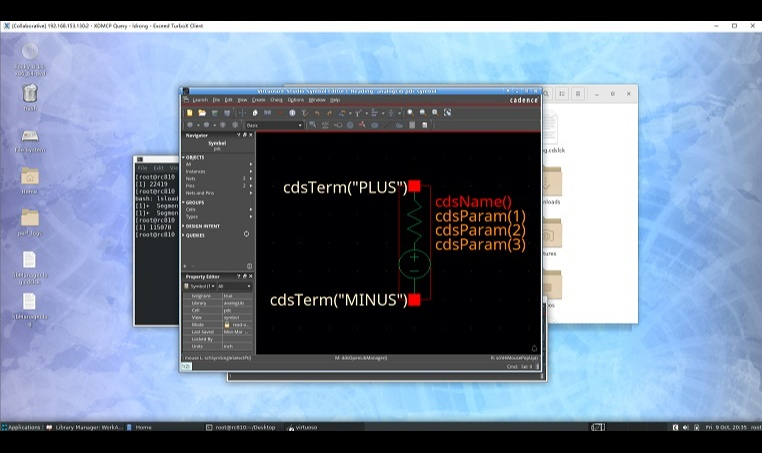Click the Properties info toolbar icon
The height and width of the screenshot is (453, 762).
(292, 113)
